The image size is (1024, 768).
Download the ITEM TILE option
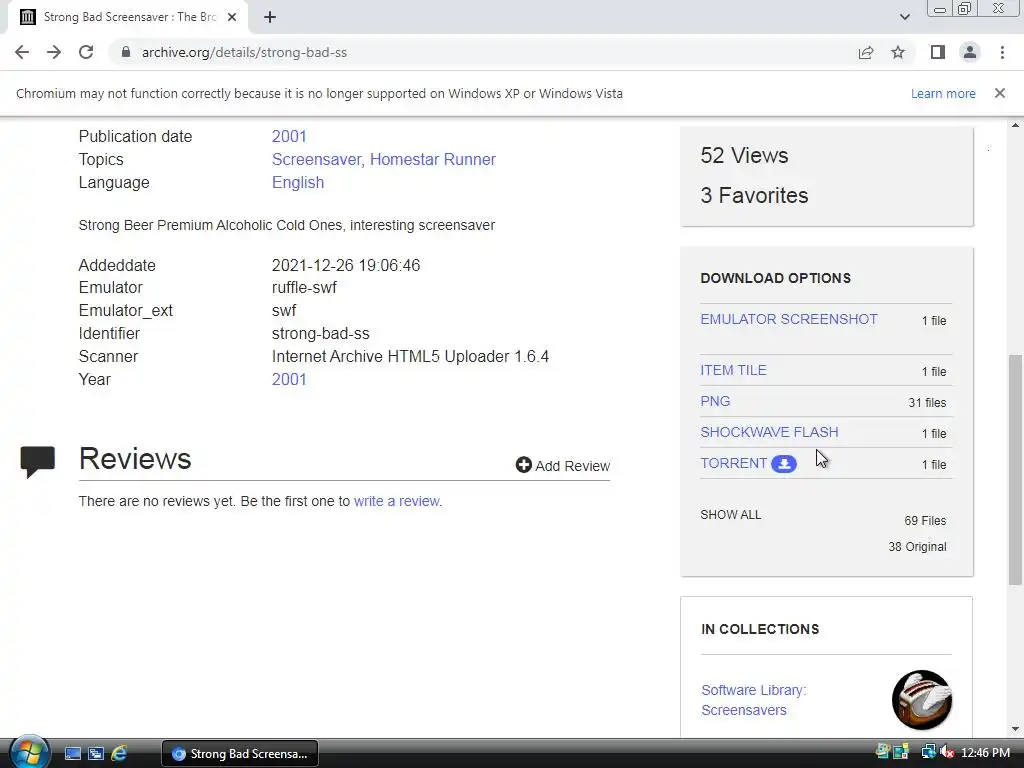click(x=733, y=370)
